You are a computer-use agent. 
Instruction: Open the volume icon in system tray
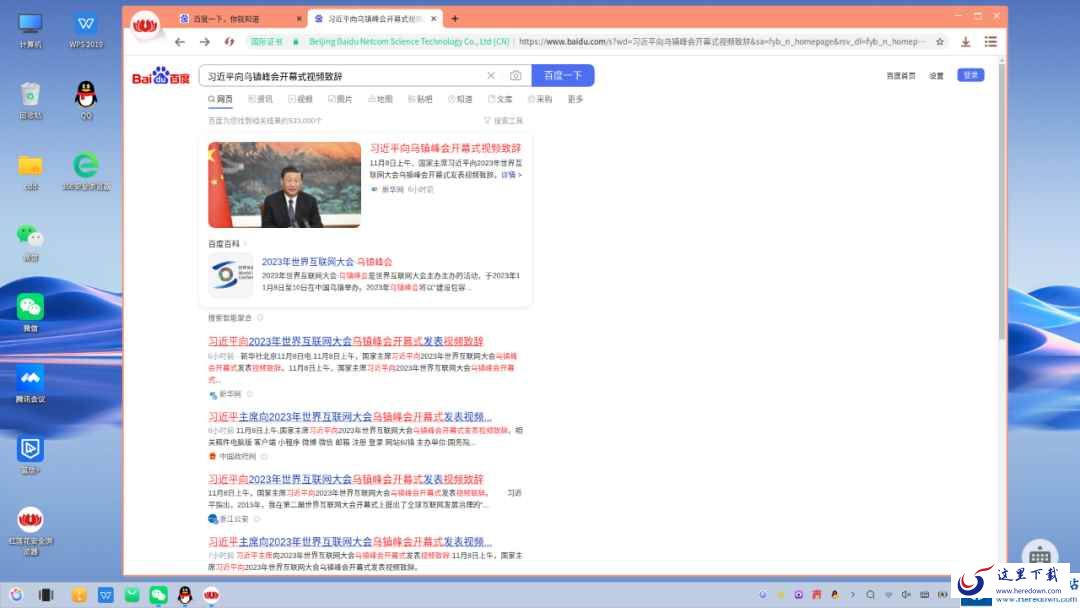[906, 595]
